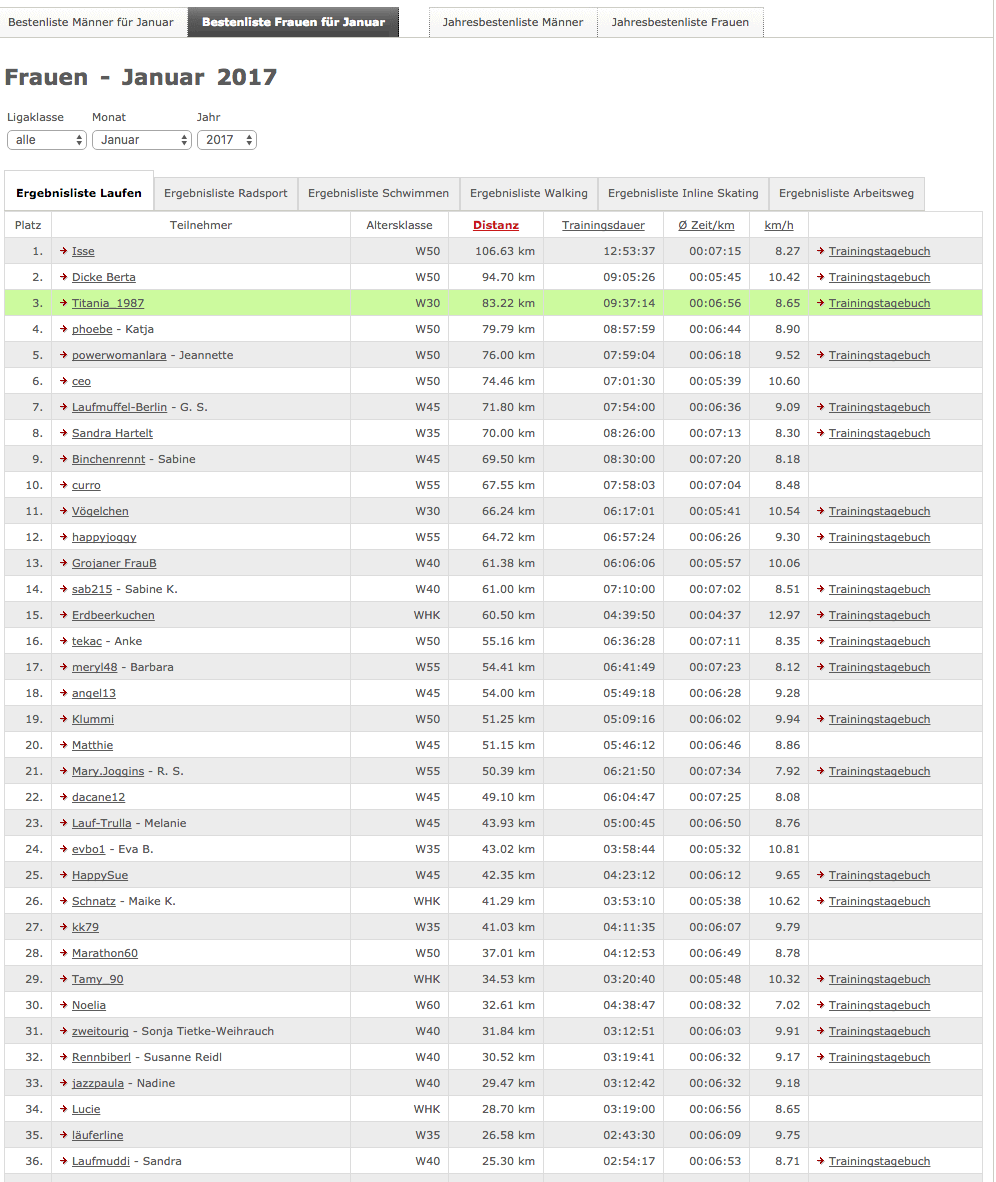The height and width of the screenshot is (1182, 996).
Task: Click the red arrow icon beside Isse
Action: [64, 251]
